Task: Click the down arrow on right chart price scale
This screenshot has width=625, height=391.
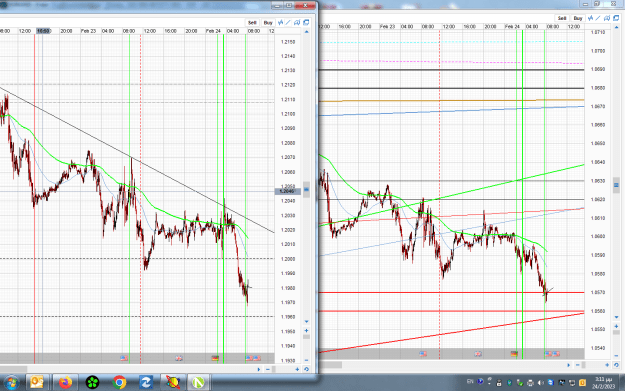Action: coord(616,317)
